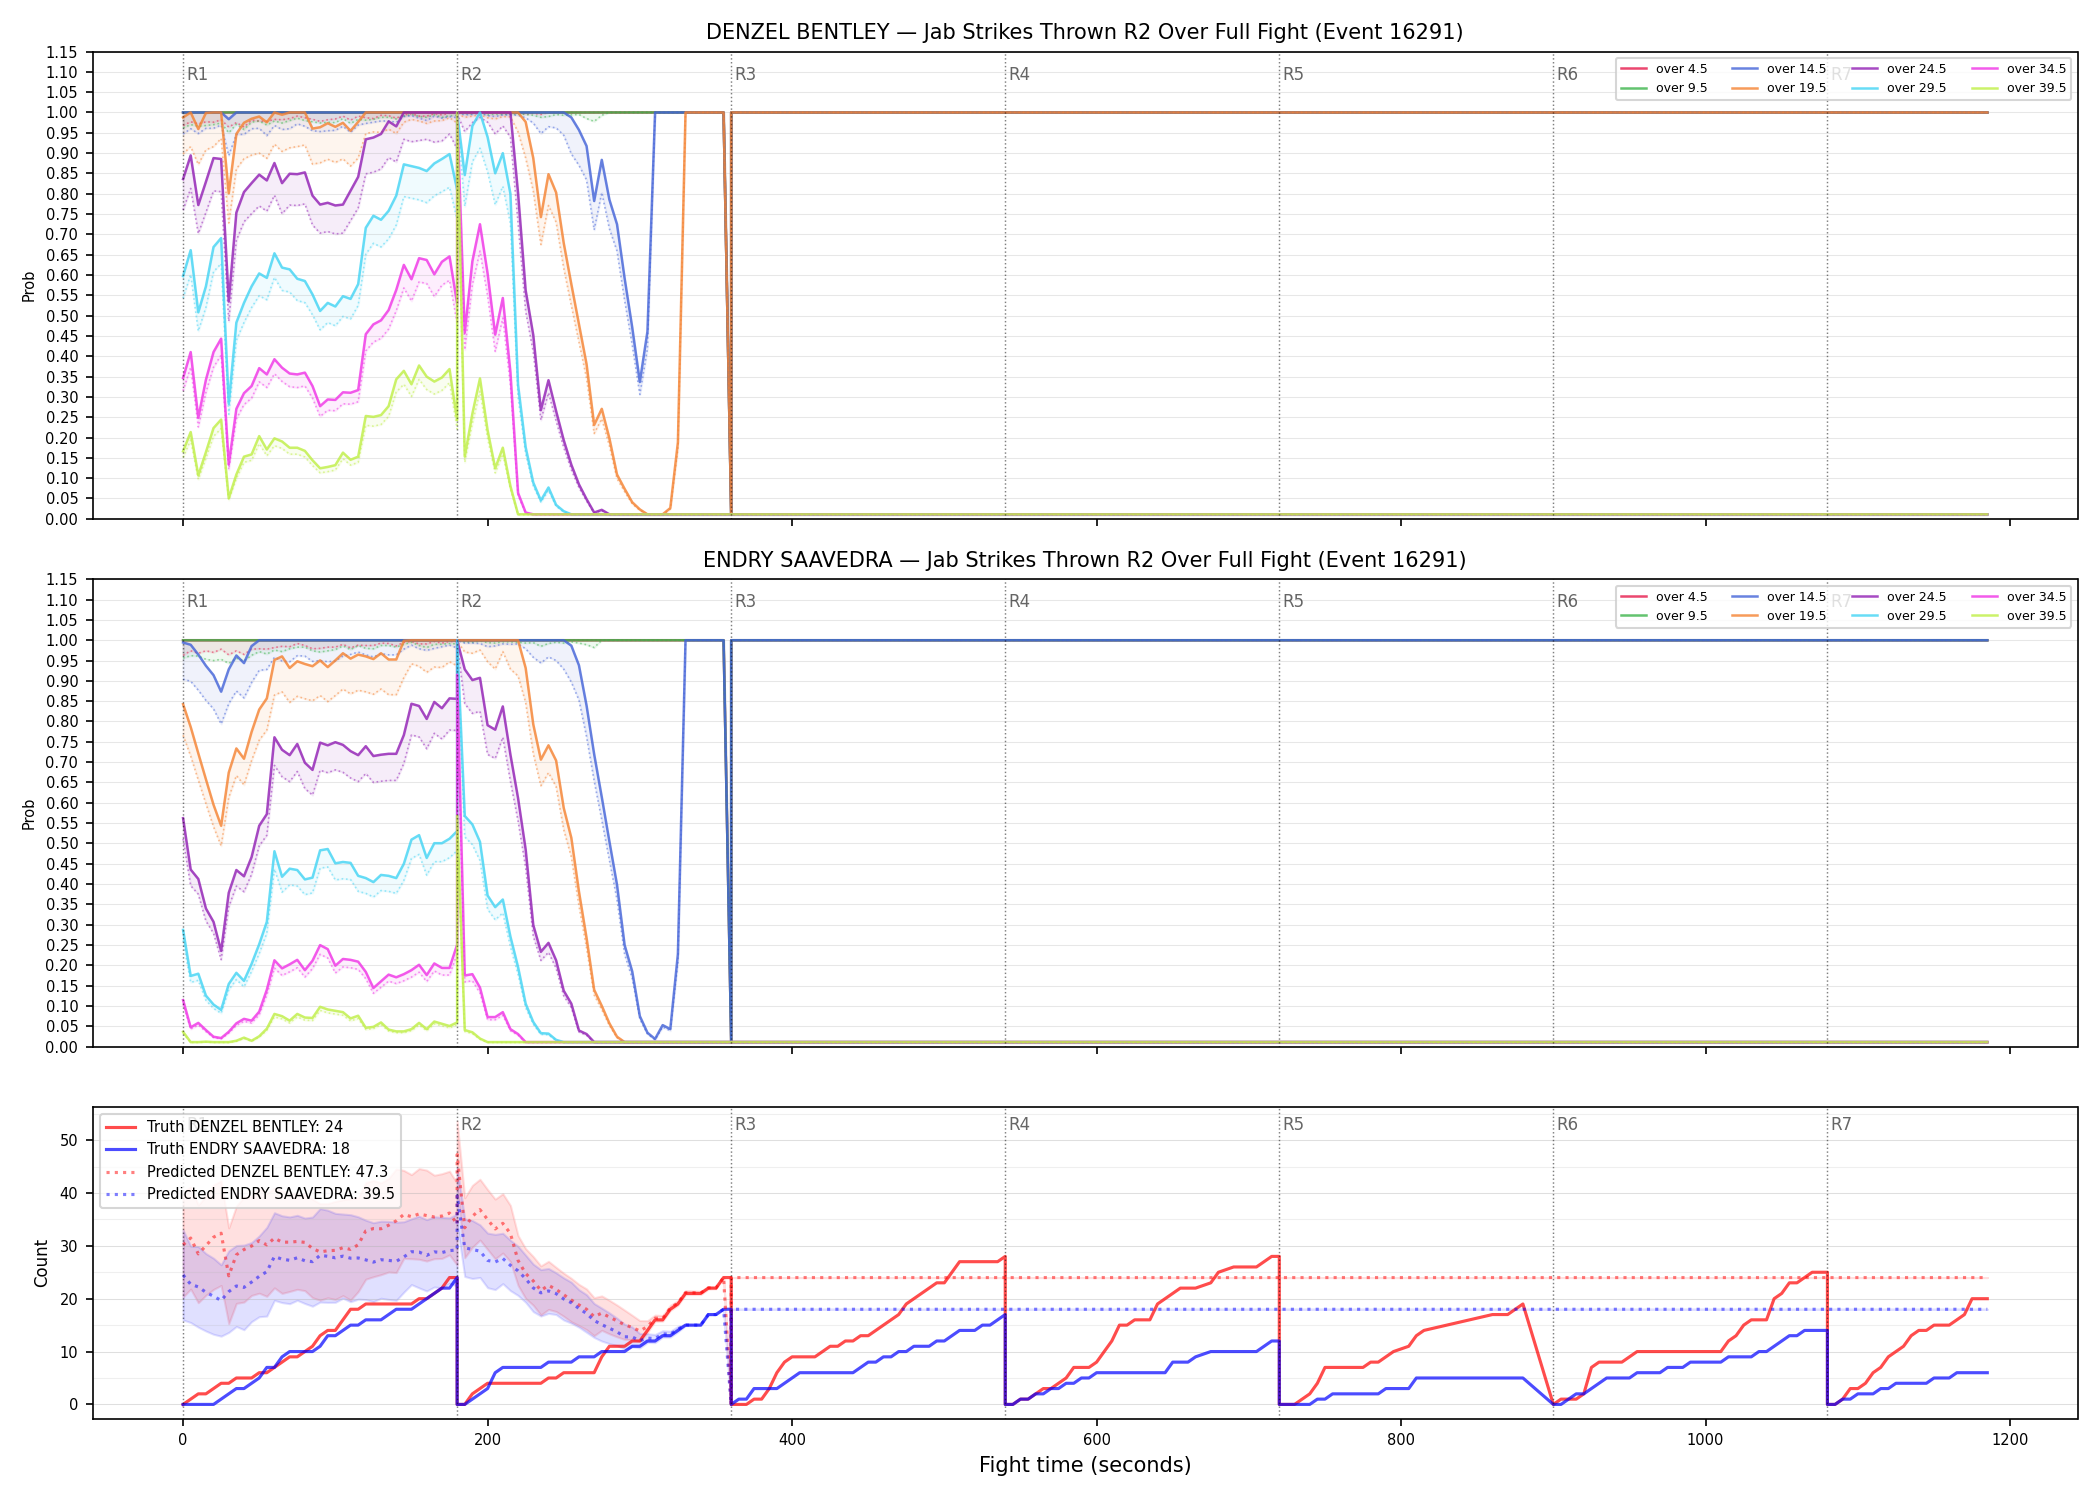
Task: Click dotted red swatch beside 'Predicted DENZEL BENTLEY'
Action: (122, 1172)
